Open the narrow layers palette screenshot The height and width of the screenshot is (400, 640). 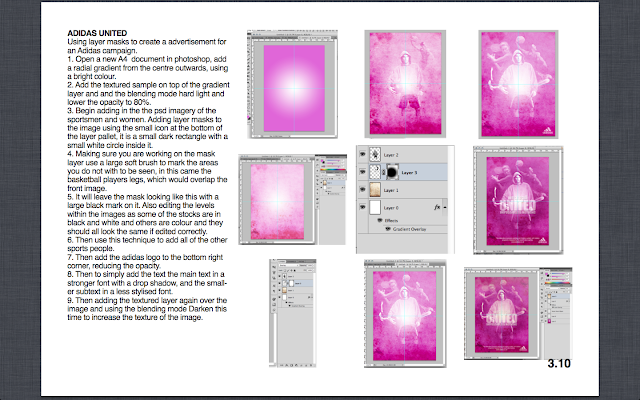click(x=292, y=313)
